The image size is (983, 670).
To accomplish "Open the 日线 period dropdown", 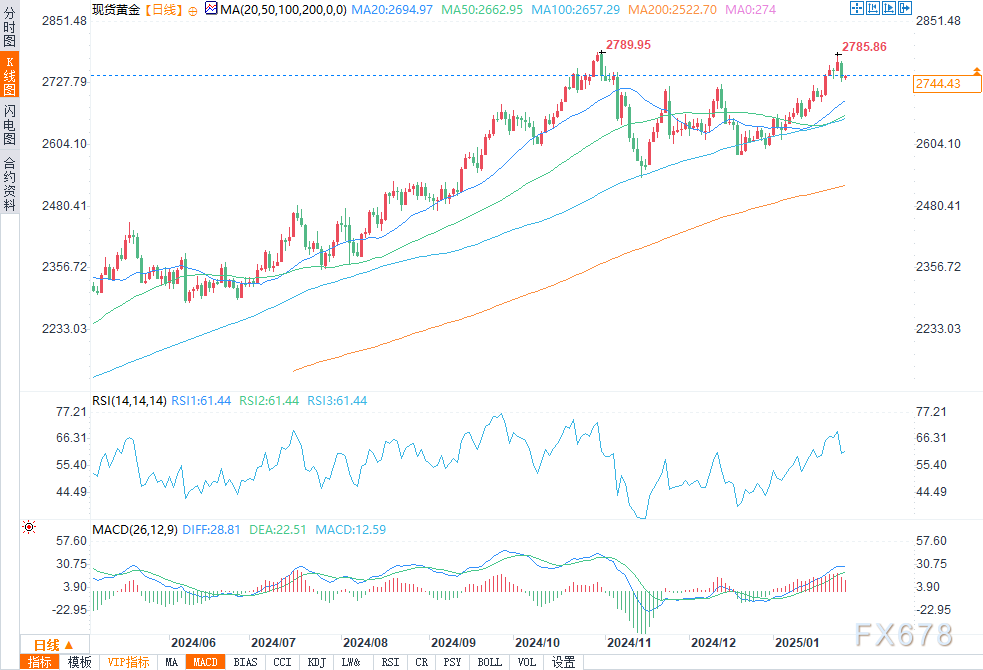I will 53,644.
